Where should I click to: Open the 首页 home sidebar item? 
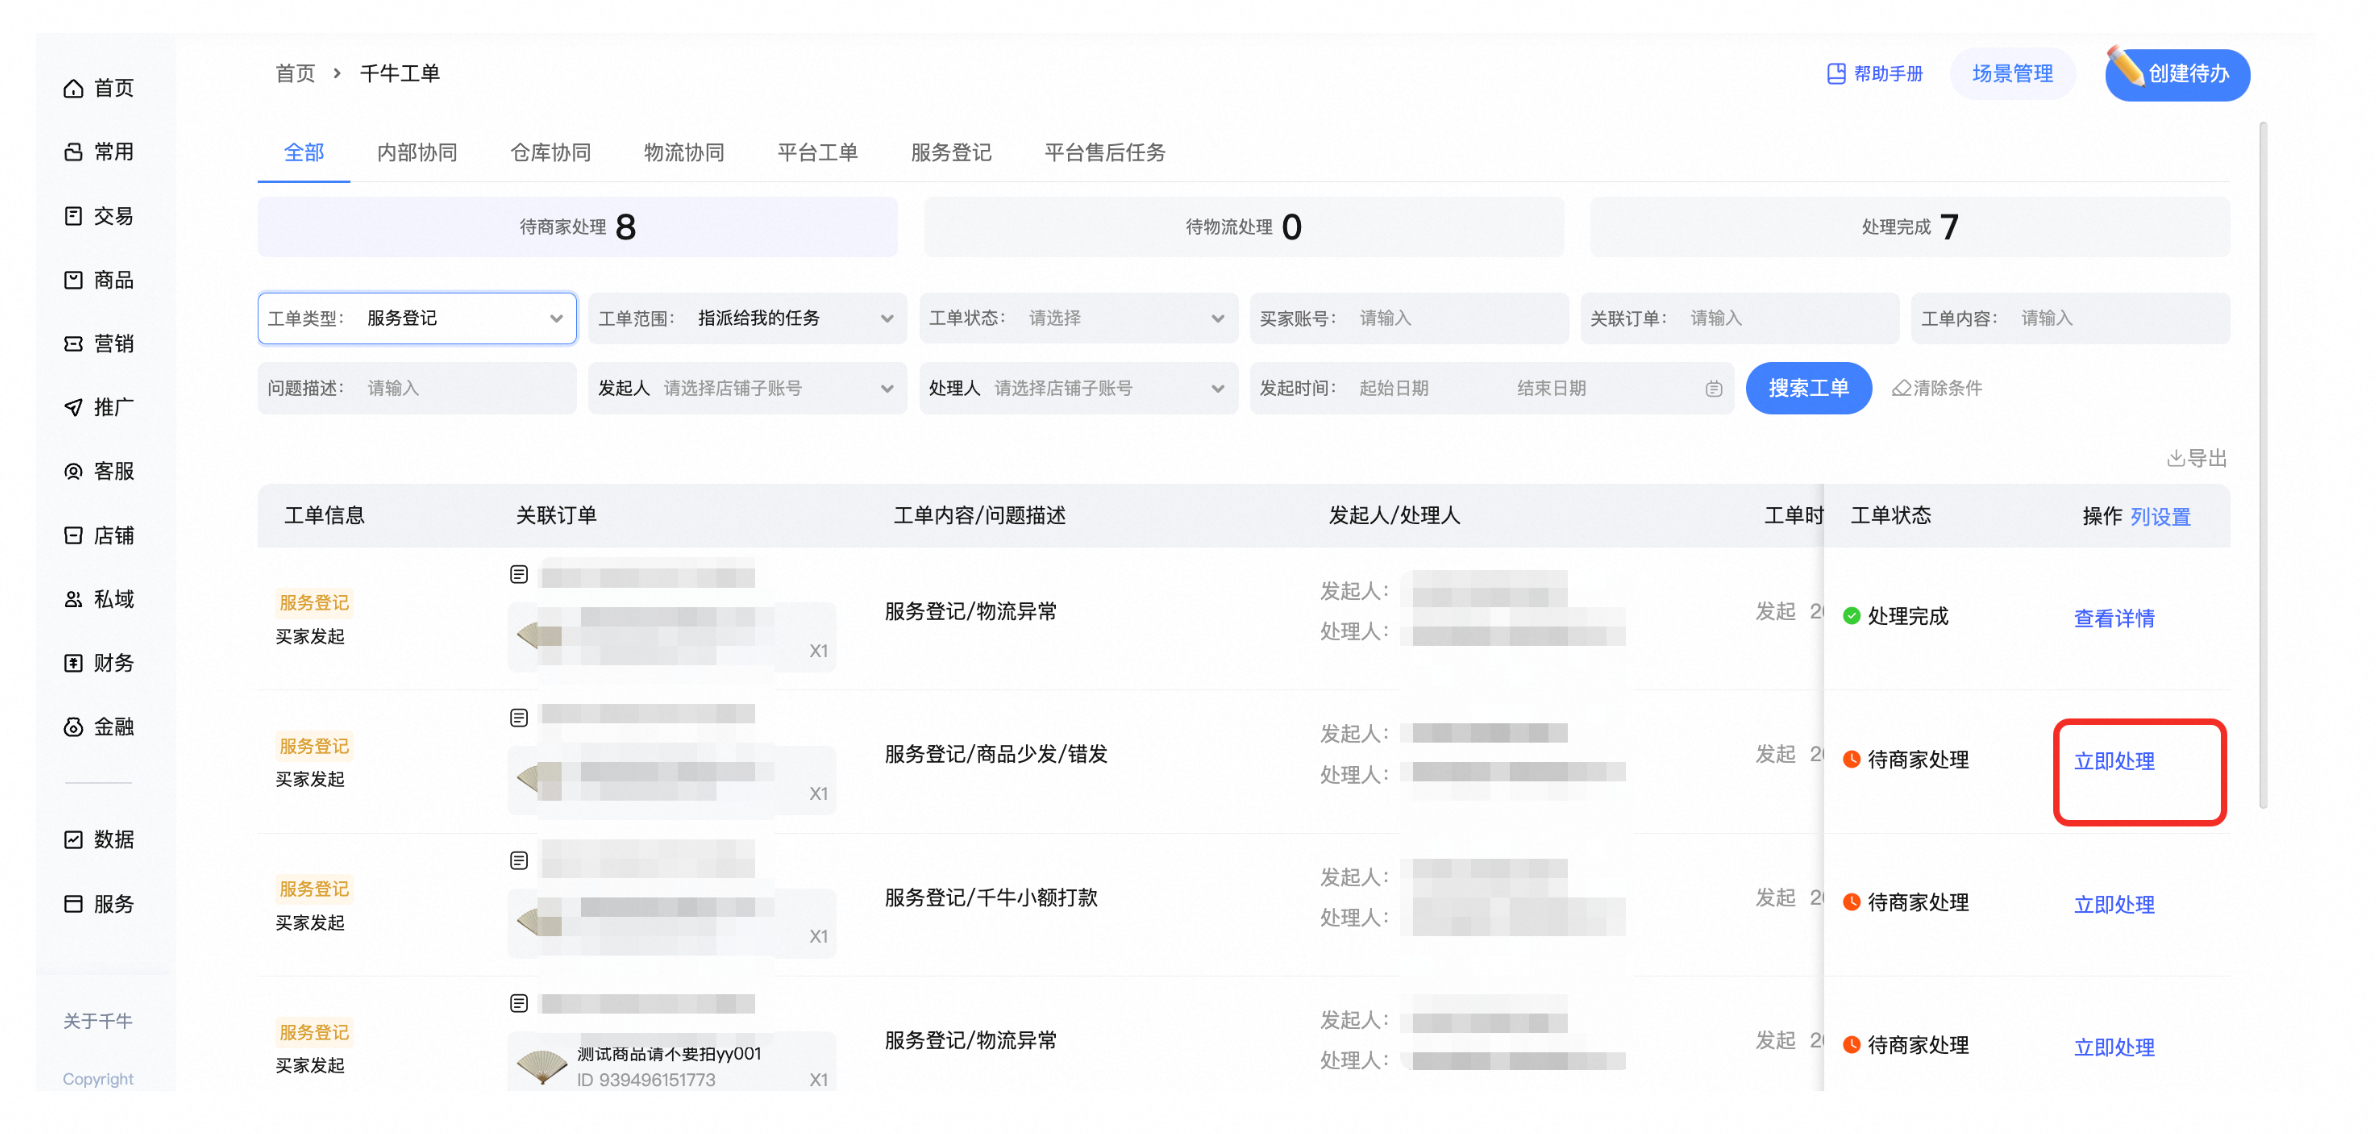click(98, 88)
